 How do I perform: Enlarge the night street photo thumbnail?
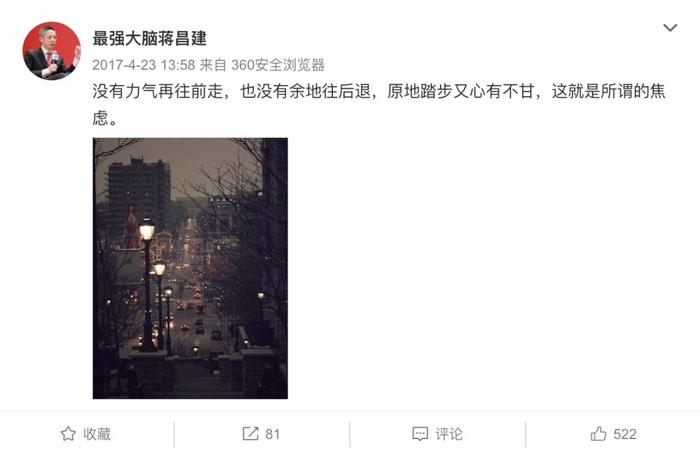coord(190,268)
